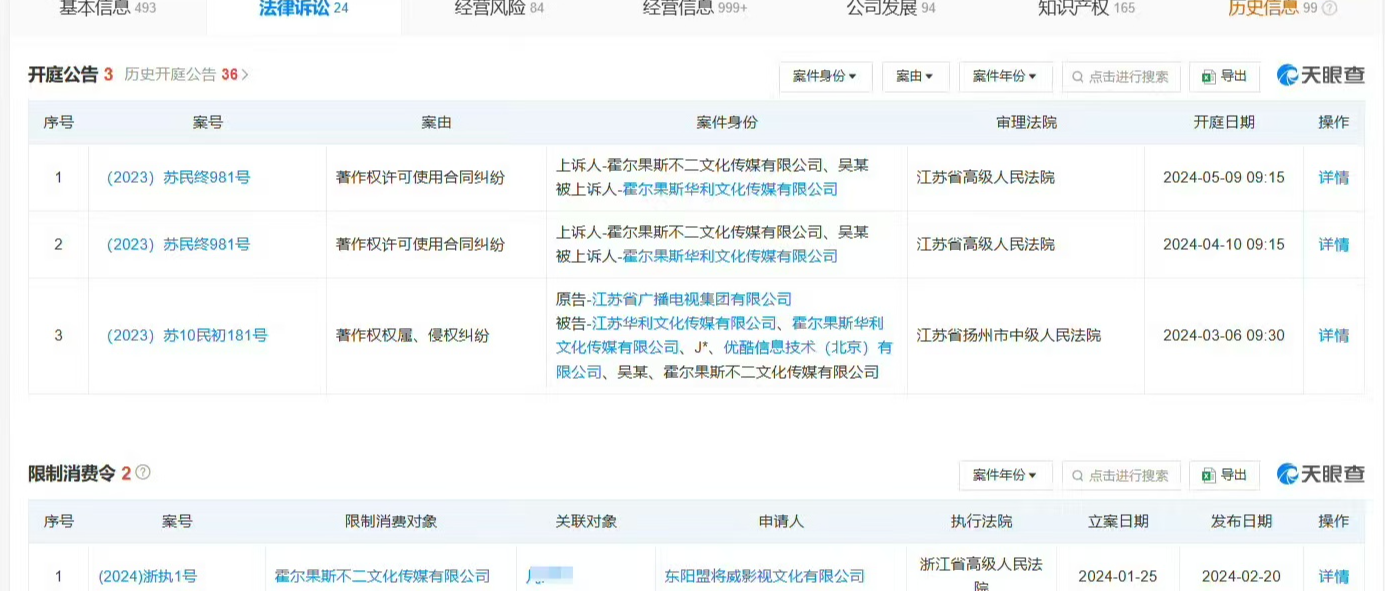Screen dimensions: 1385x591
Task: Click the search field in 限制消费令 section
Action: [x=1121, y=475]
